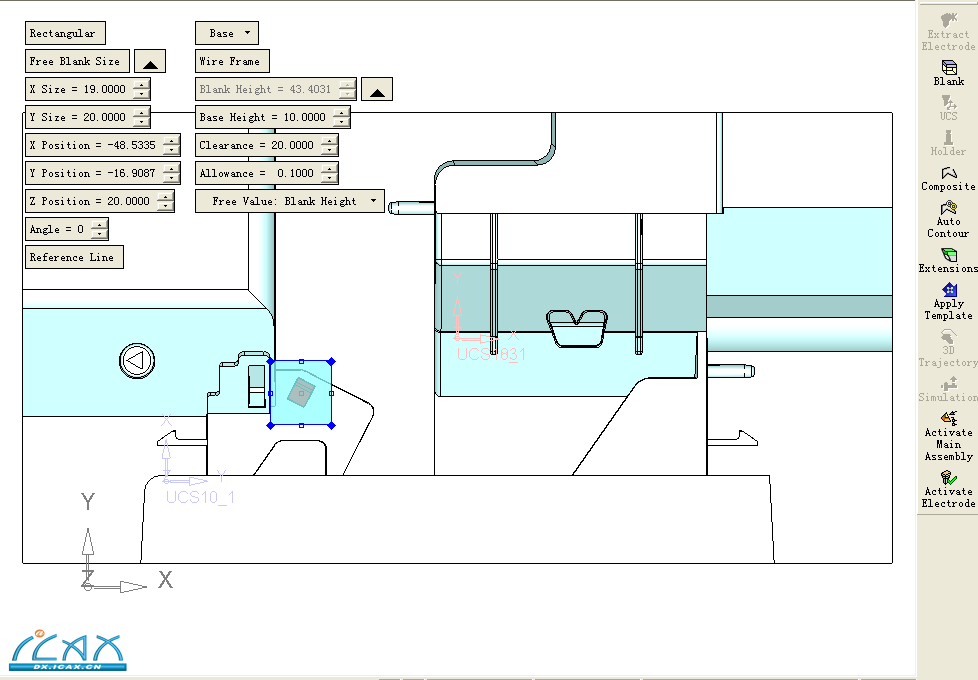The image size is (978, 680).
Task: Adjust the Allowance stepper arrows
Action: point(329,173)
